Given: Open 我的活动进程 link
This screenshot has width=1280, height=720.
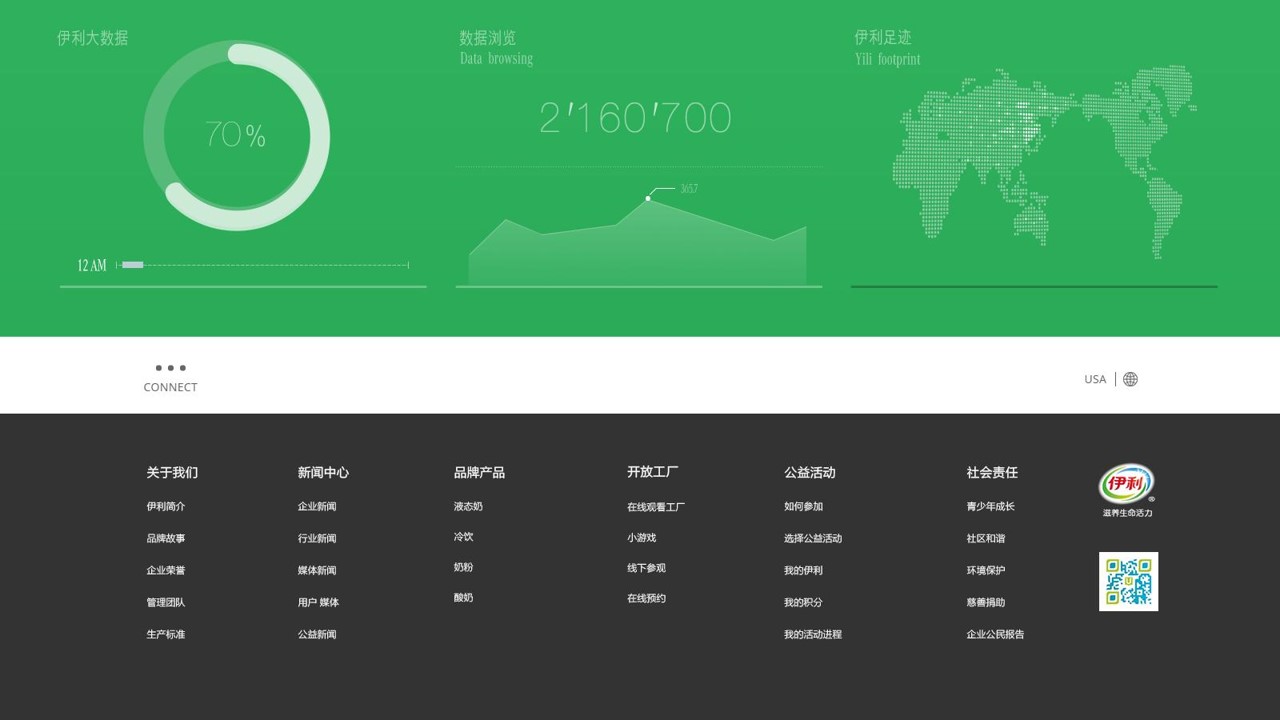Looking at the screenshot, I should click(813, 634).
